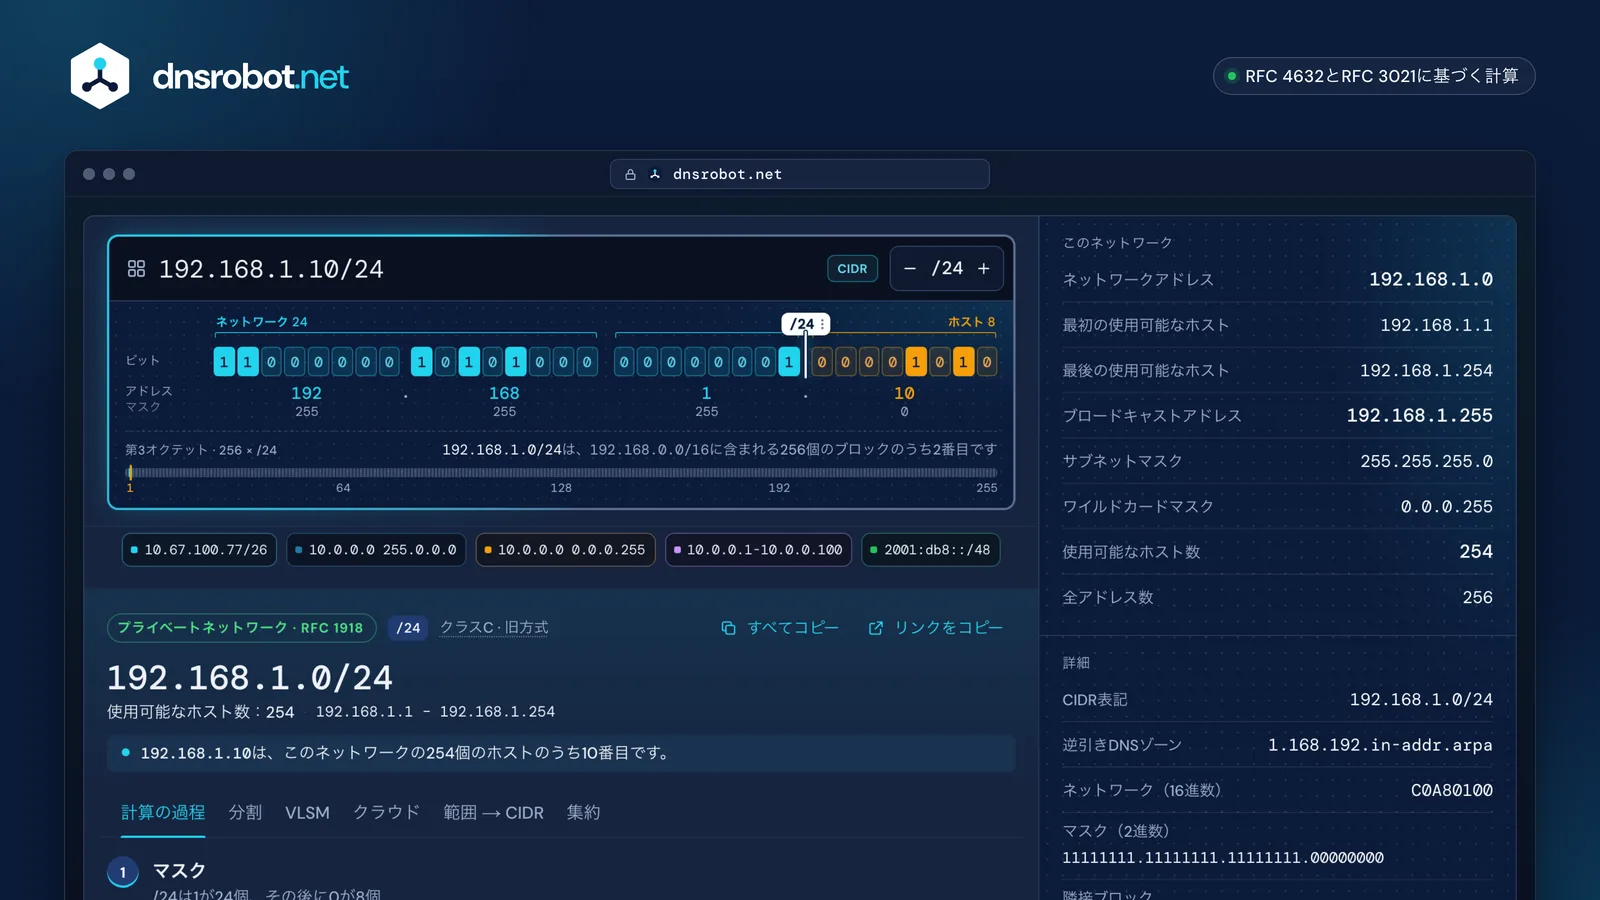
Task: Open the 計算の過程 tab
Action: (163, 812)
